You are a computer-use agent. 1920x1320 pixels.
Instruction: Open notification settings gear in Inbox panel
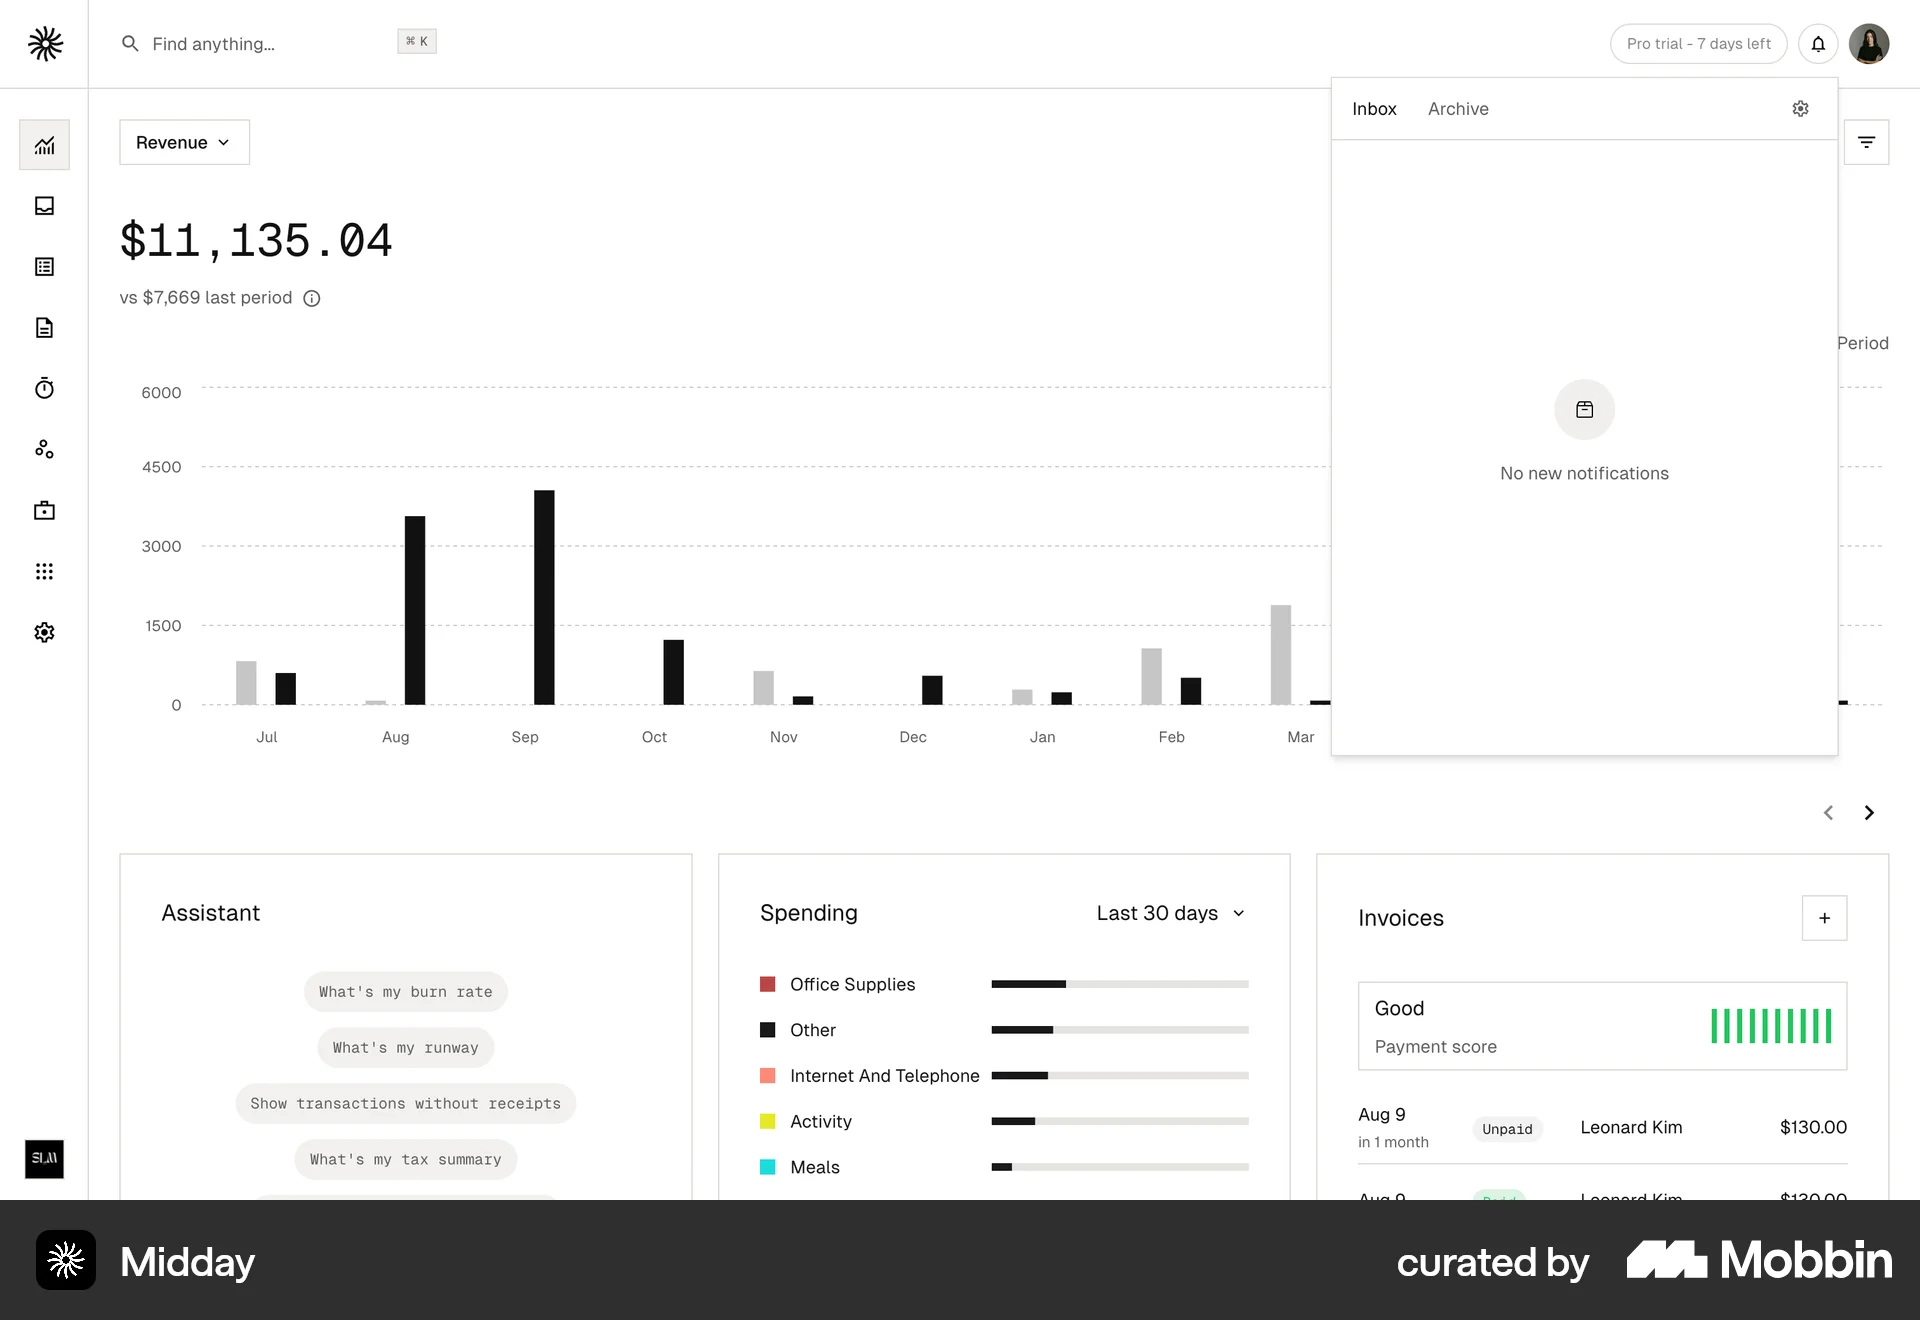click(1800, 109)
